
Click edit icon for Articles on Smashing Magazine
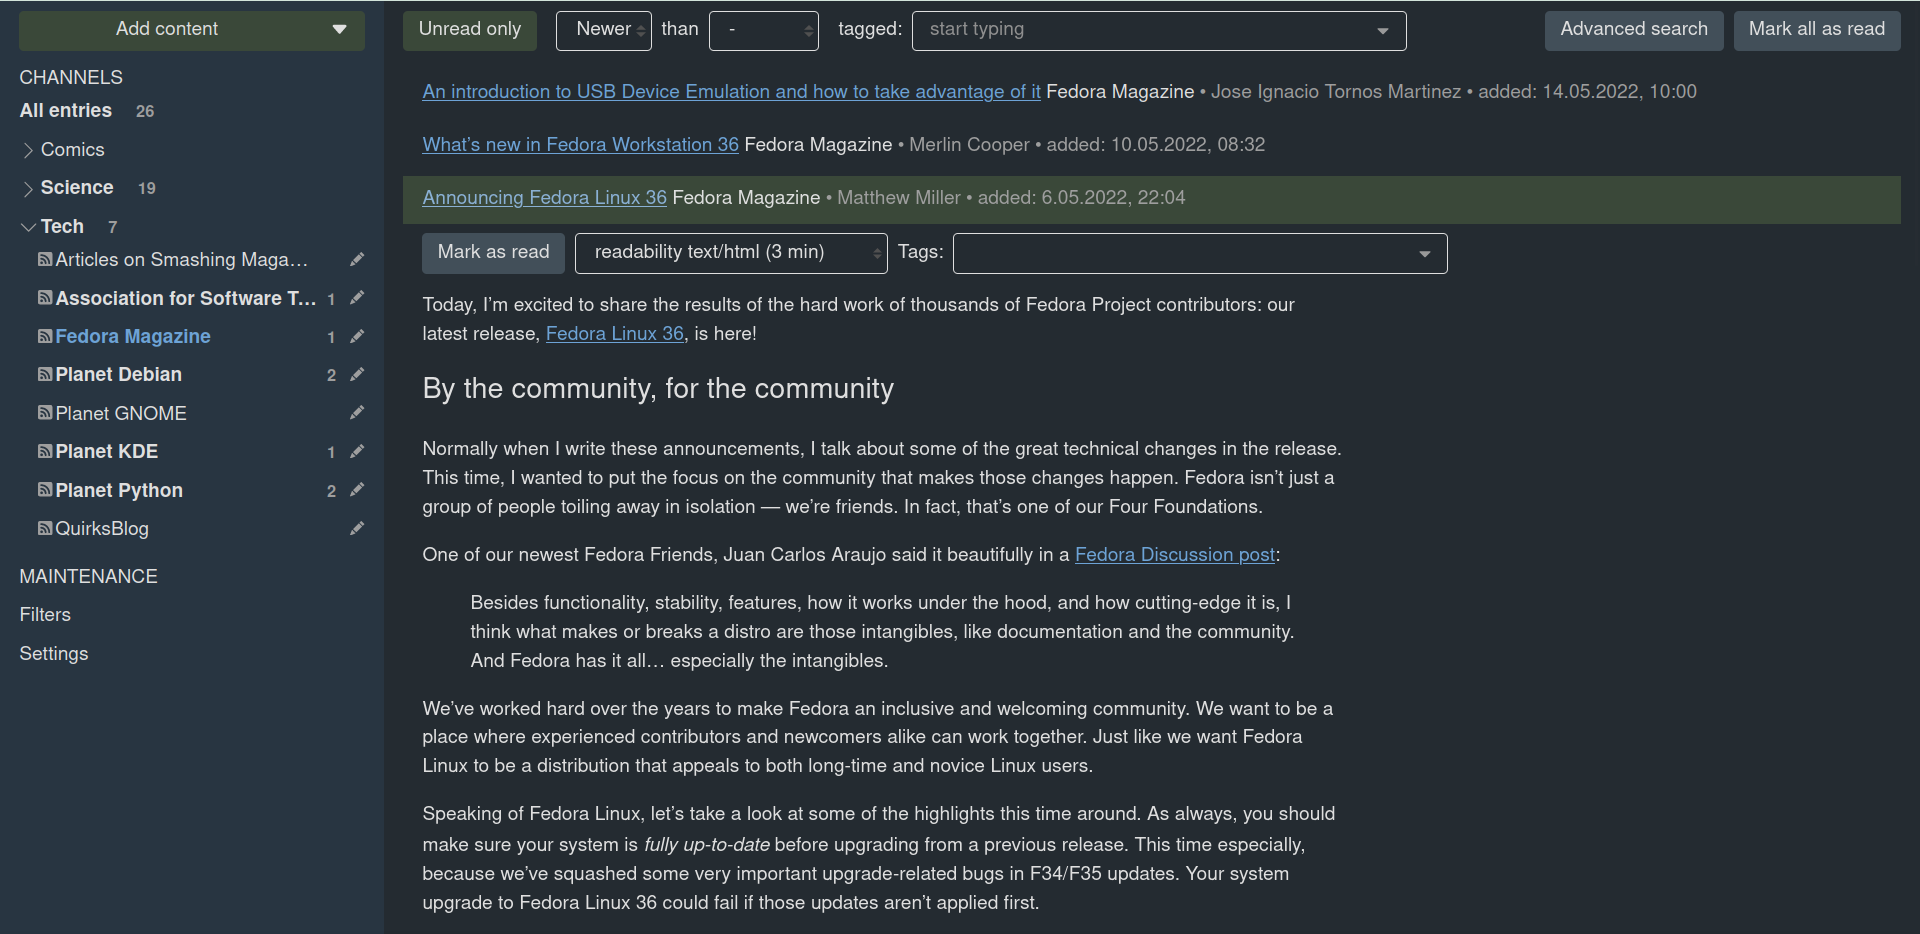(357, 260)
